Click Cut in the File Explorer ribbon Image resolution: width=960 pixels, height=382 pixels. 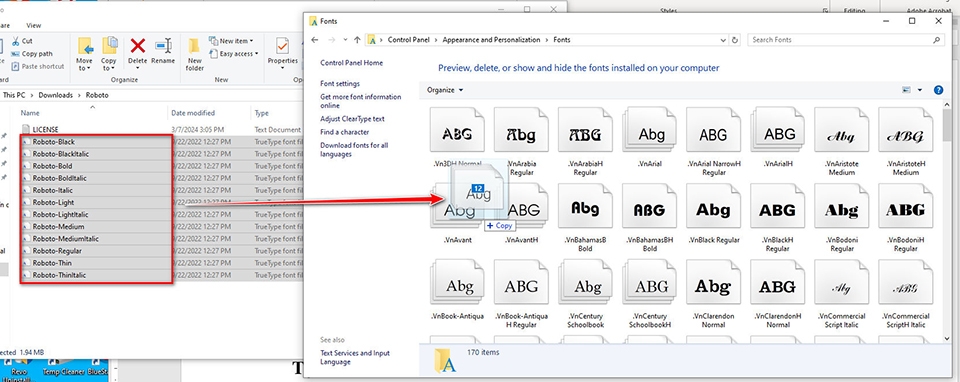click(22, 41)
